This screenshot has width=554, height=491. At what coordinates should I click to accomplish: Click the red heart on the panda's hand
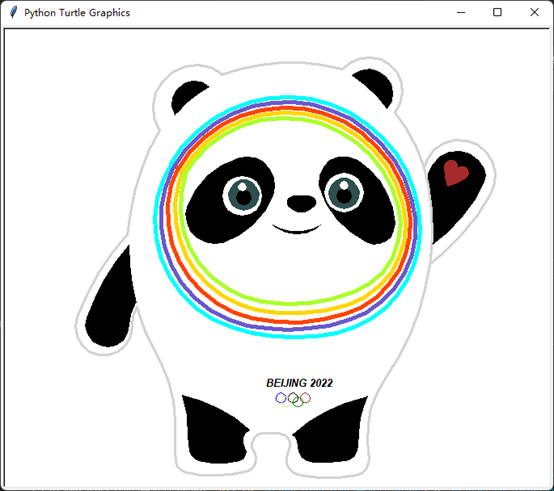(x=455, y=172)
